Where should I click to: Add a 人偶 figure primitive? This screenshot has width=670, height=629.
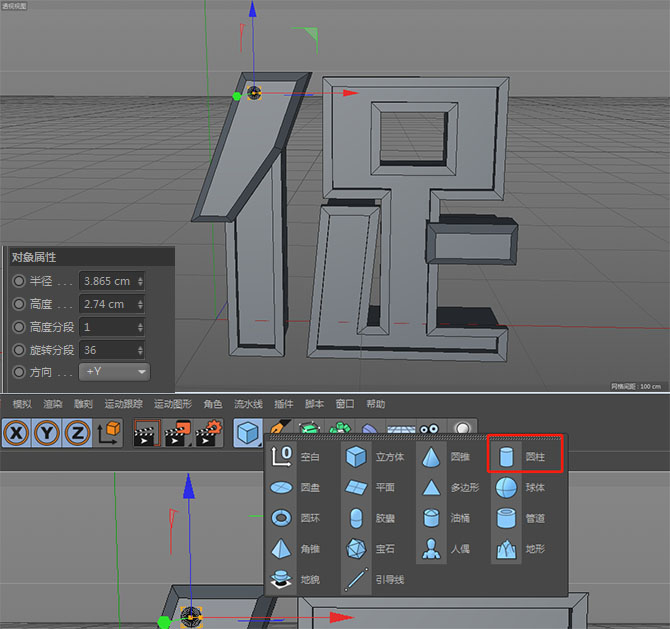[446, 549]
